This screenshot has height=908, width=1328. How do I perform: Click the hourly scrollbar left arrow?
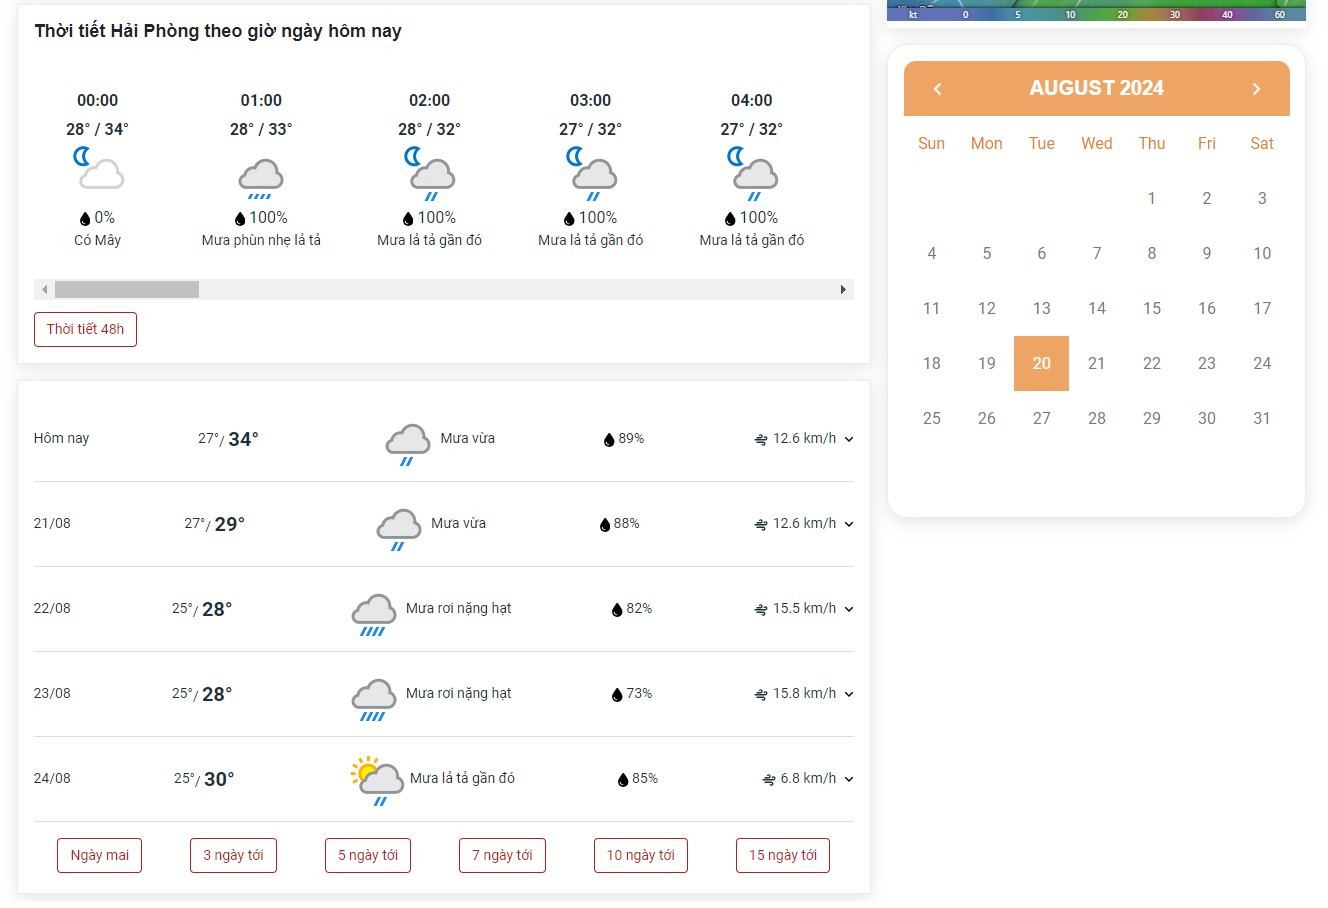[x=44, y=289]
